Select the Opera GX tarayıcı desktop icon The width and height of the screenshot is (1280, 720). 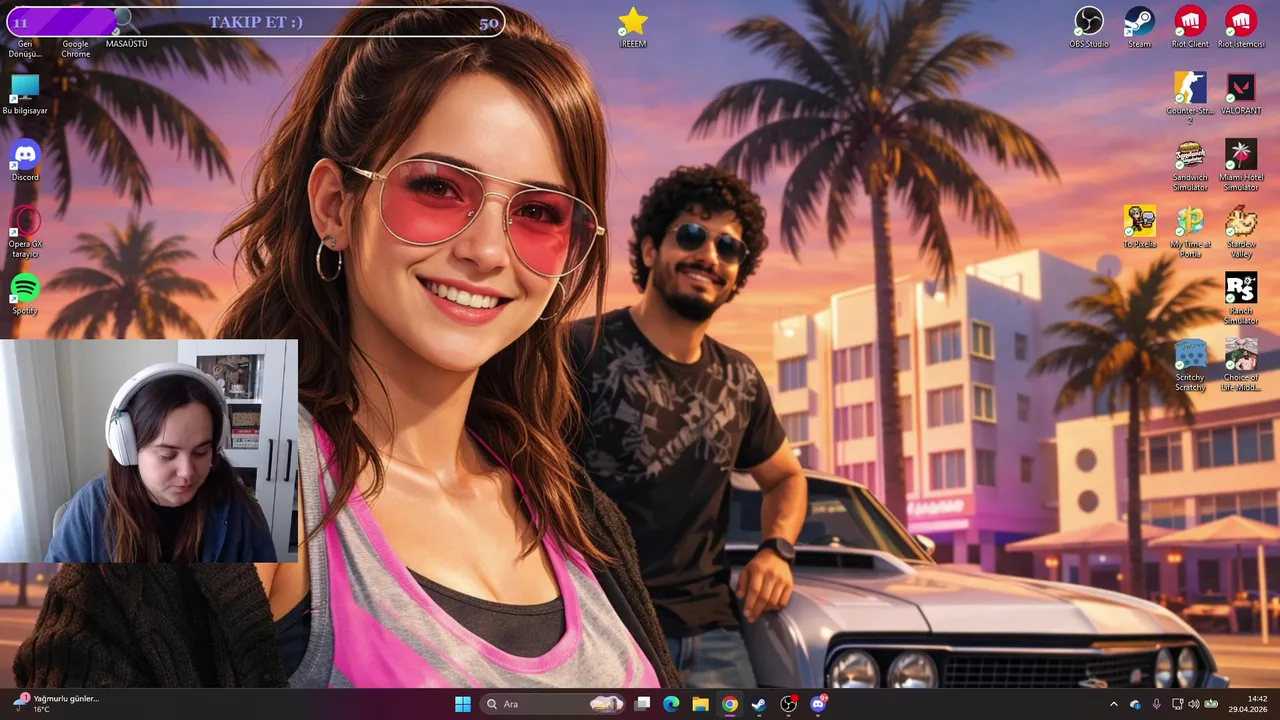25,232
